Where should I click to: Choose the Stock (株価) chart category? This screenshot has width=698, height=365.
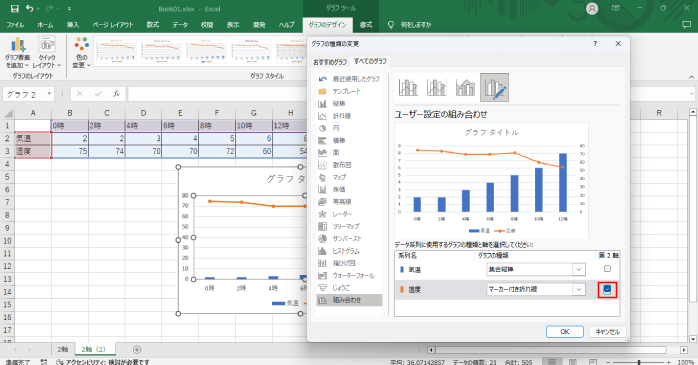tap(349, 189)
